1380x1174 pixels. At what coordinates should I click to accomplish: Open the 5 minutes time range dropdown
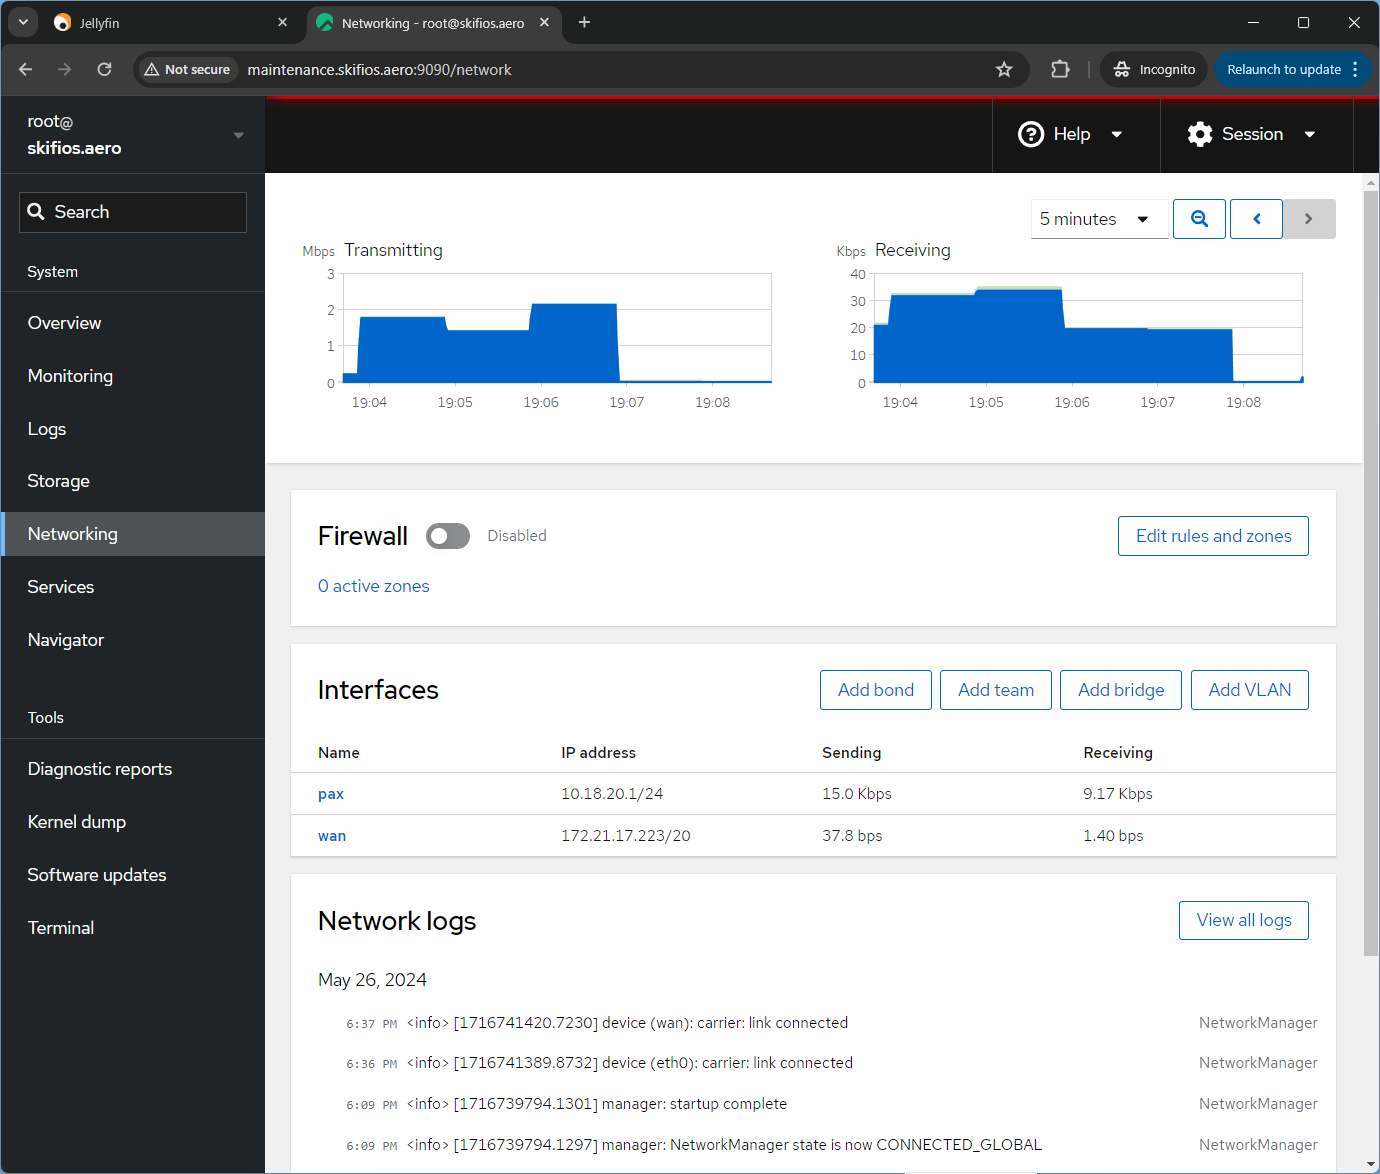tap(1098, 219)
